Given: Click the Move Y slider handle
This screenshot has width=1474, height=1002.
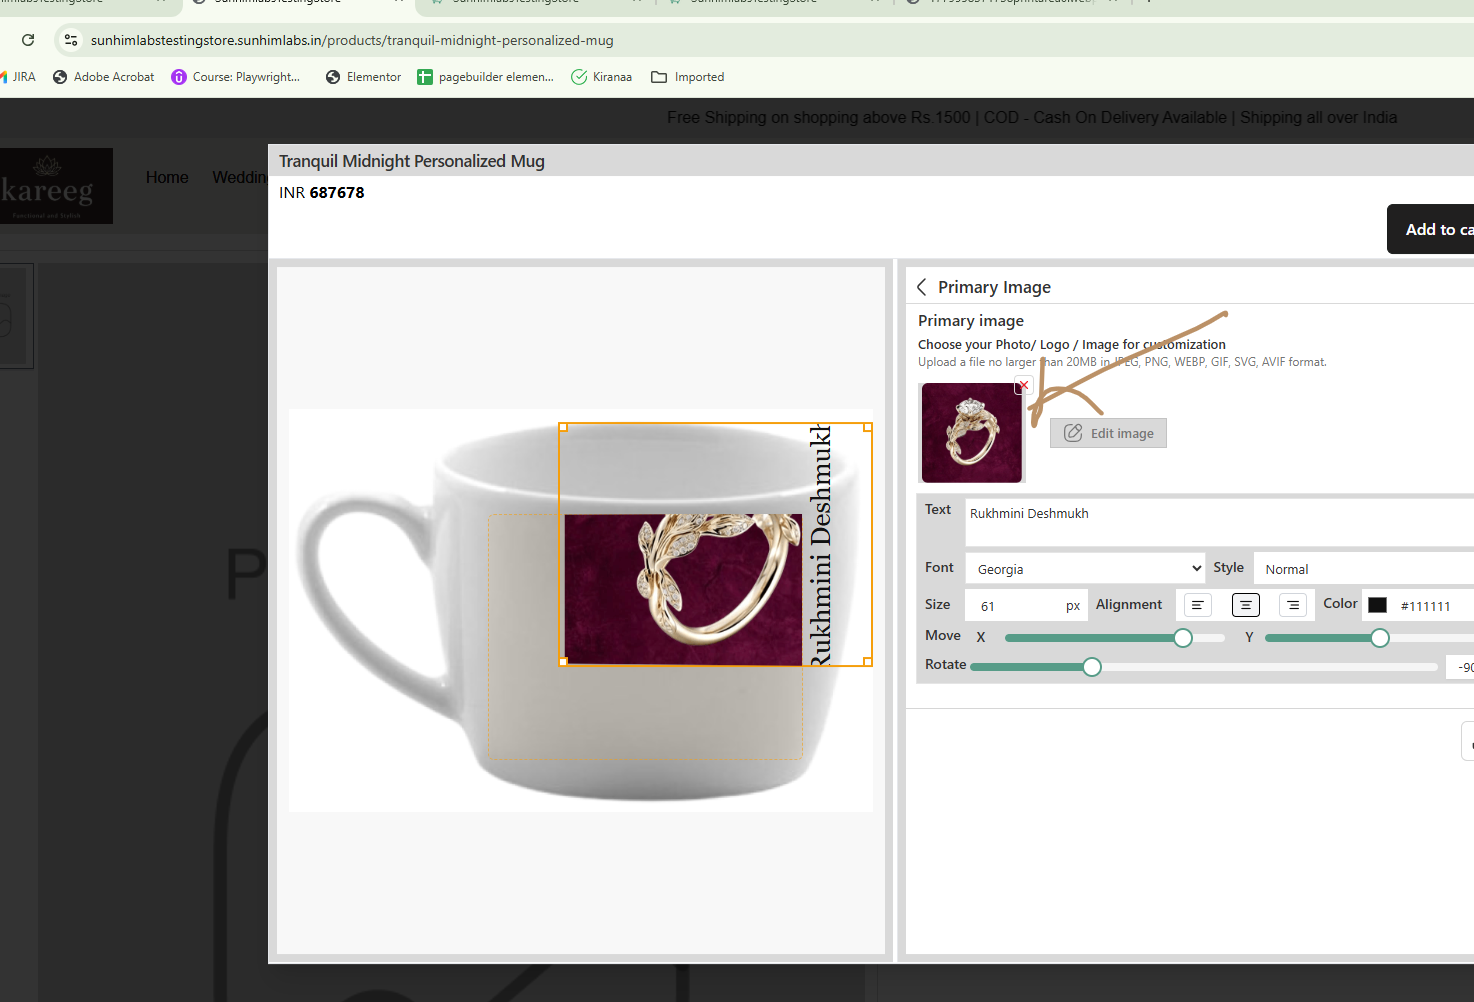Looking at the screenshot, I should point(1380,638).
